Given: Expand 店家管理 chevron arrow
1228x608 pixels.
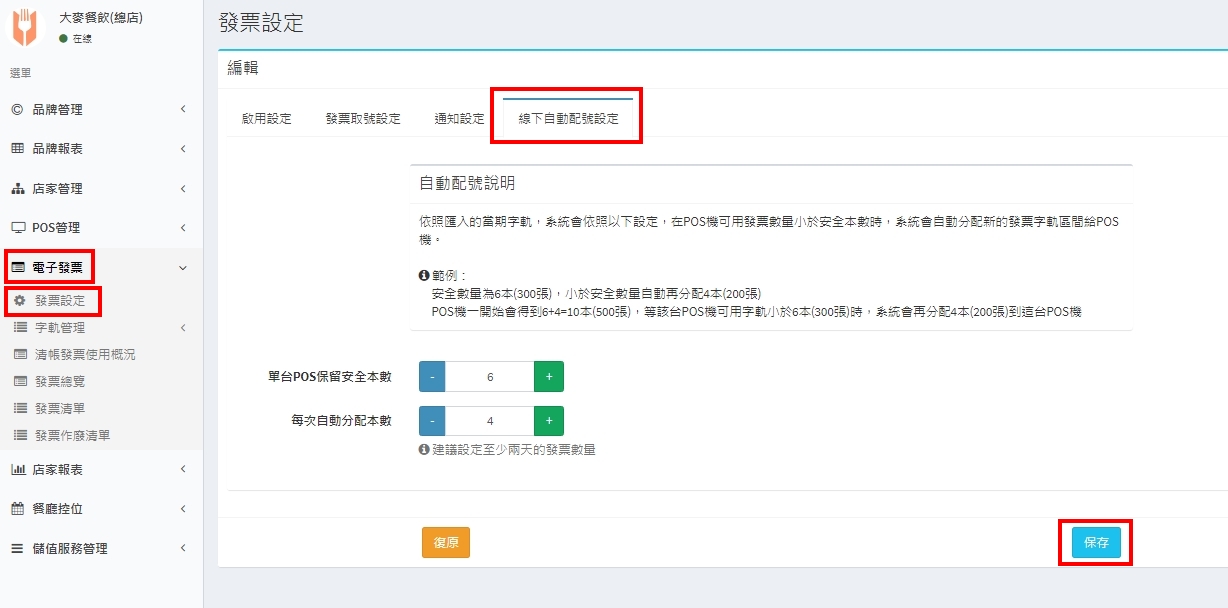Looking at the screenshot, I should (x=183, y=188).
